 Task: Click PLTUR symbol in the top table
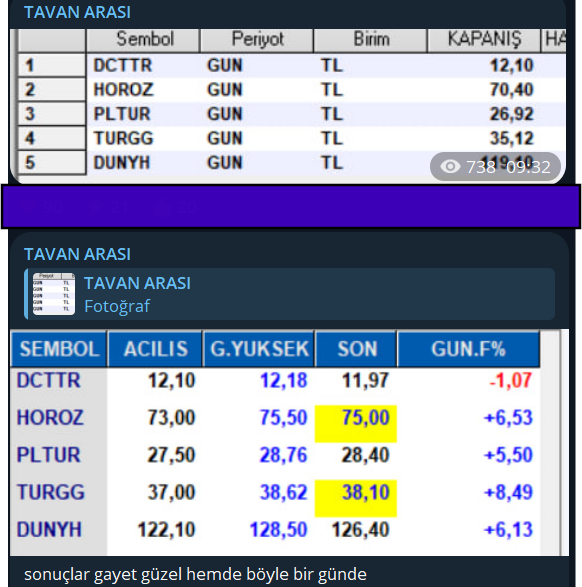point(122,114)
